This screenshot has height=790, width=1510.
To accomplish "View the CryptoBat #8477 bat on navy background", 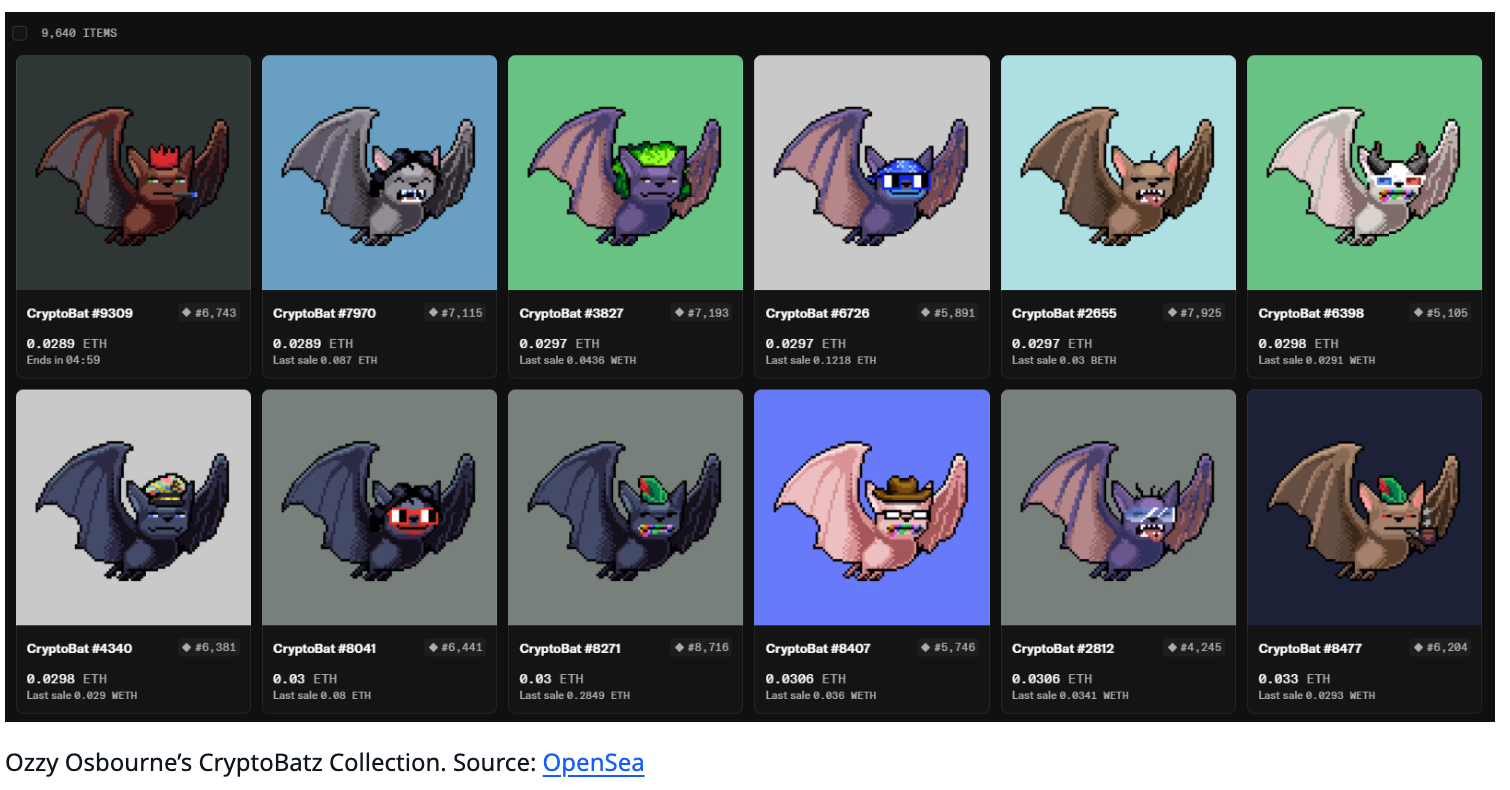I will coord(1364,507).
